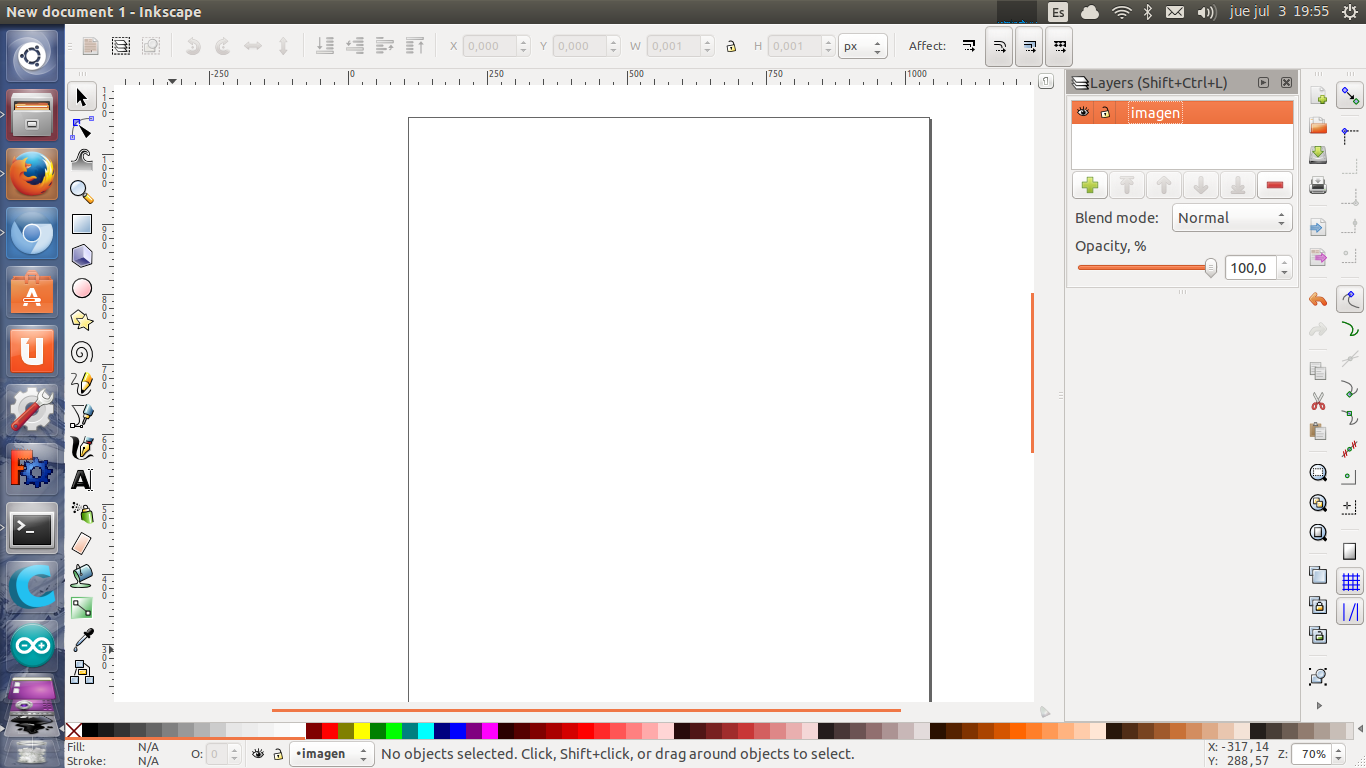Toggle the width and height ratio lock

tap(731, 46)
